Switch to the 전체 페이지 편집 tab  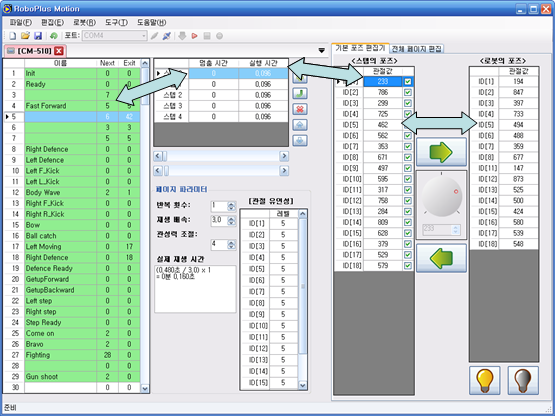[416, 49]
